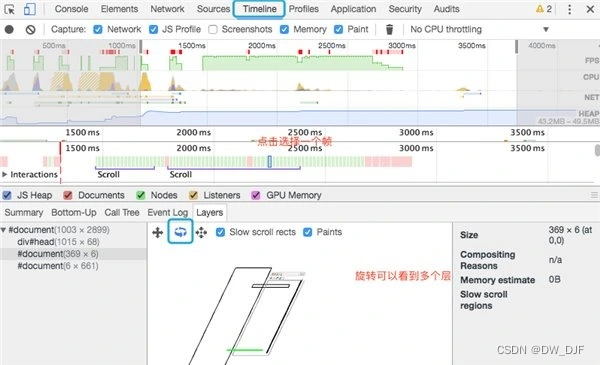Uncheck the JS Heap counter
Screen dimensions: 600x365
click(7, 196)
